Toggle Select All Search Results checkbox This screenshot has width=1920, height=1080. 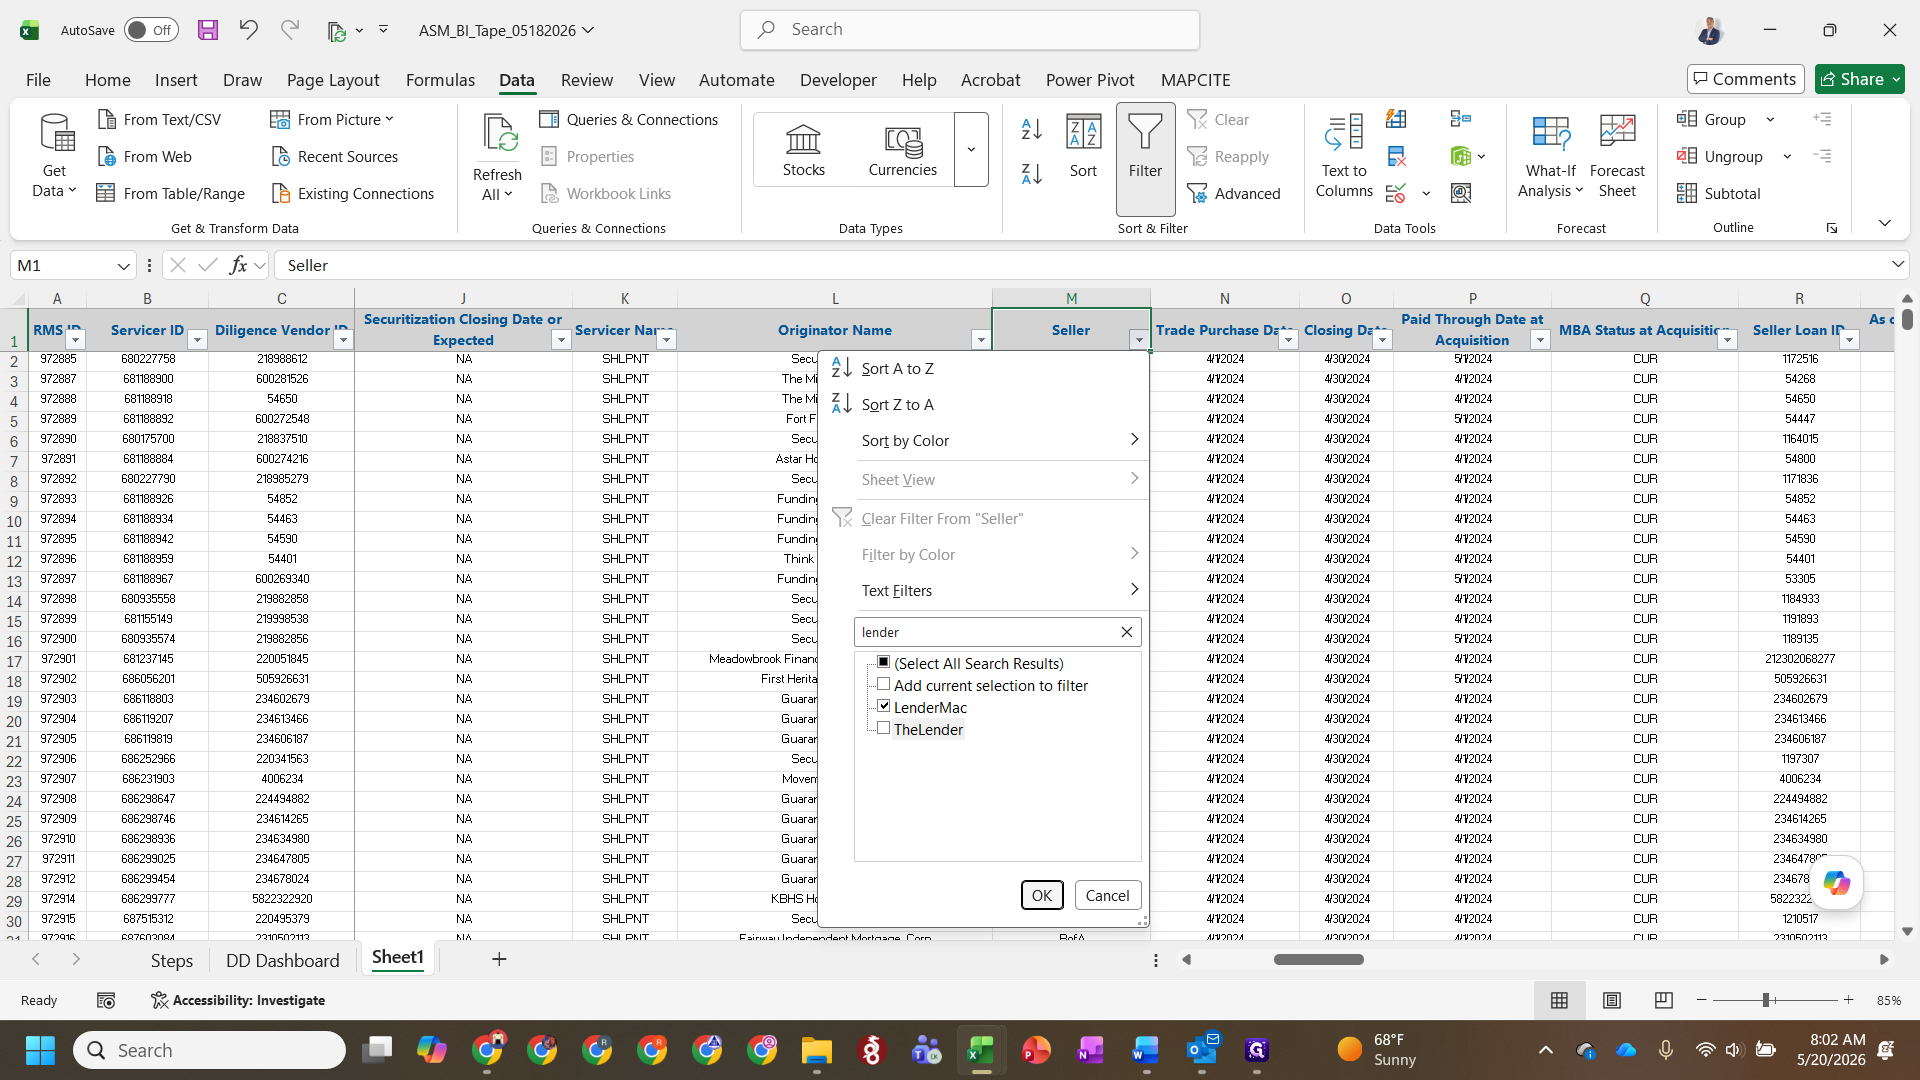pyautogui.click(x=883, y=662)
